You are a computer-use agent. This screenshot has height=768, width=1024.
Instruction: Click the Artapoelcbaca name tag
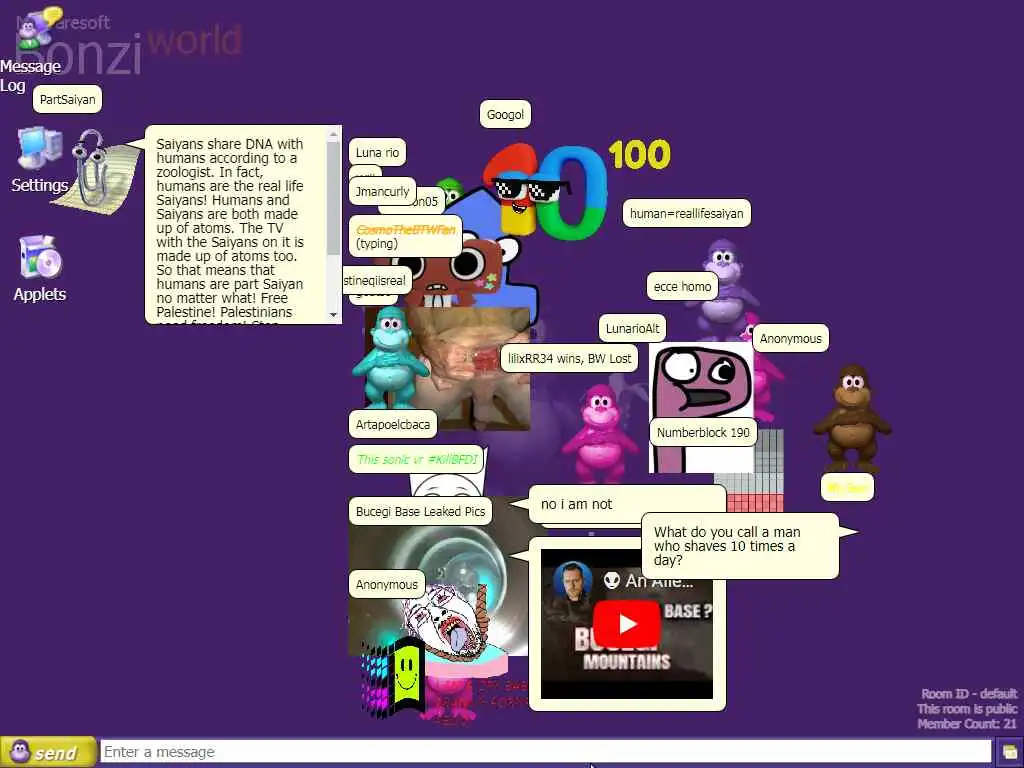tap(392, 424)
